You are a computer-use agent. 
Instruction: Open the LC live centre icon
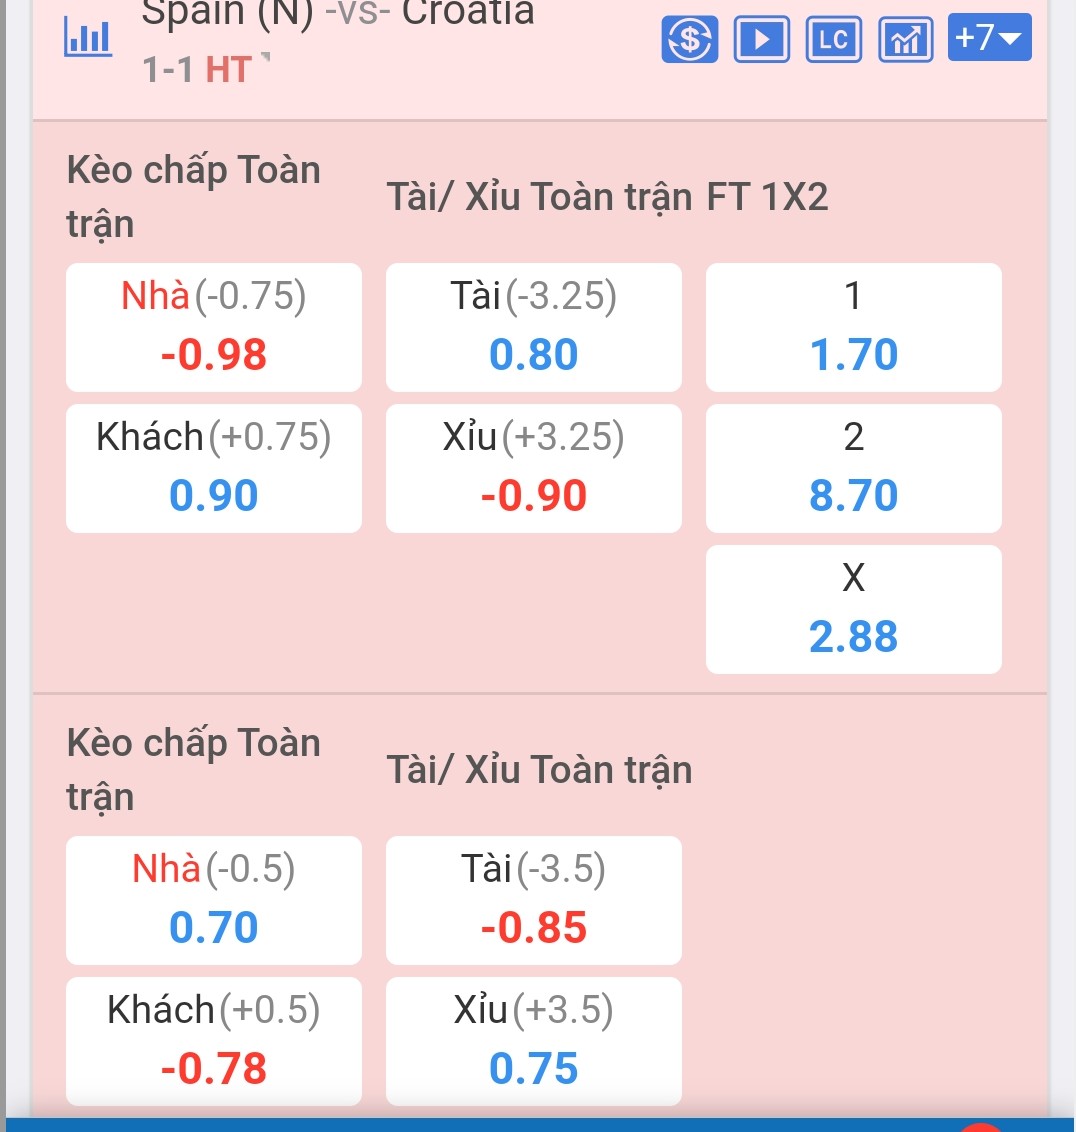833,38
